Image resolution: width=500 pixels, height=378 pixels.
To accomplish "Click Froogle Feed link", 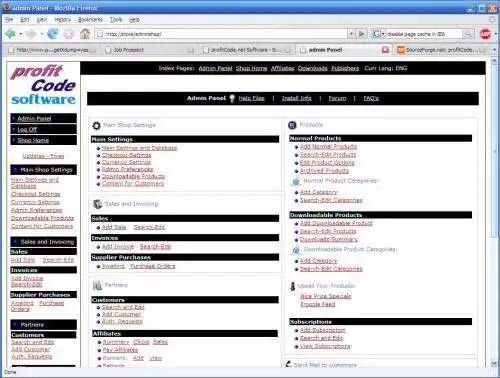I will click(318, 304).
